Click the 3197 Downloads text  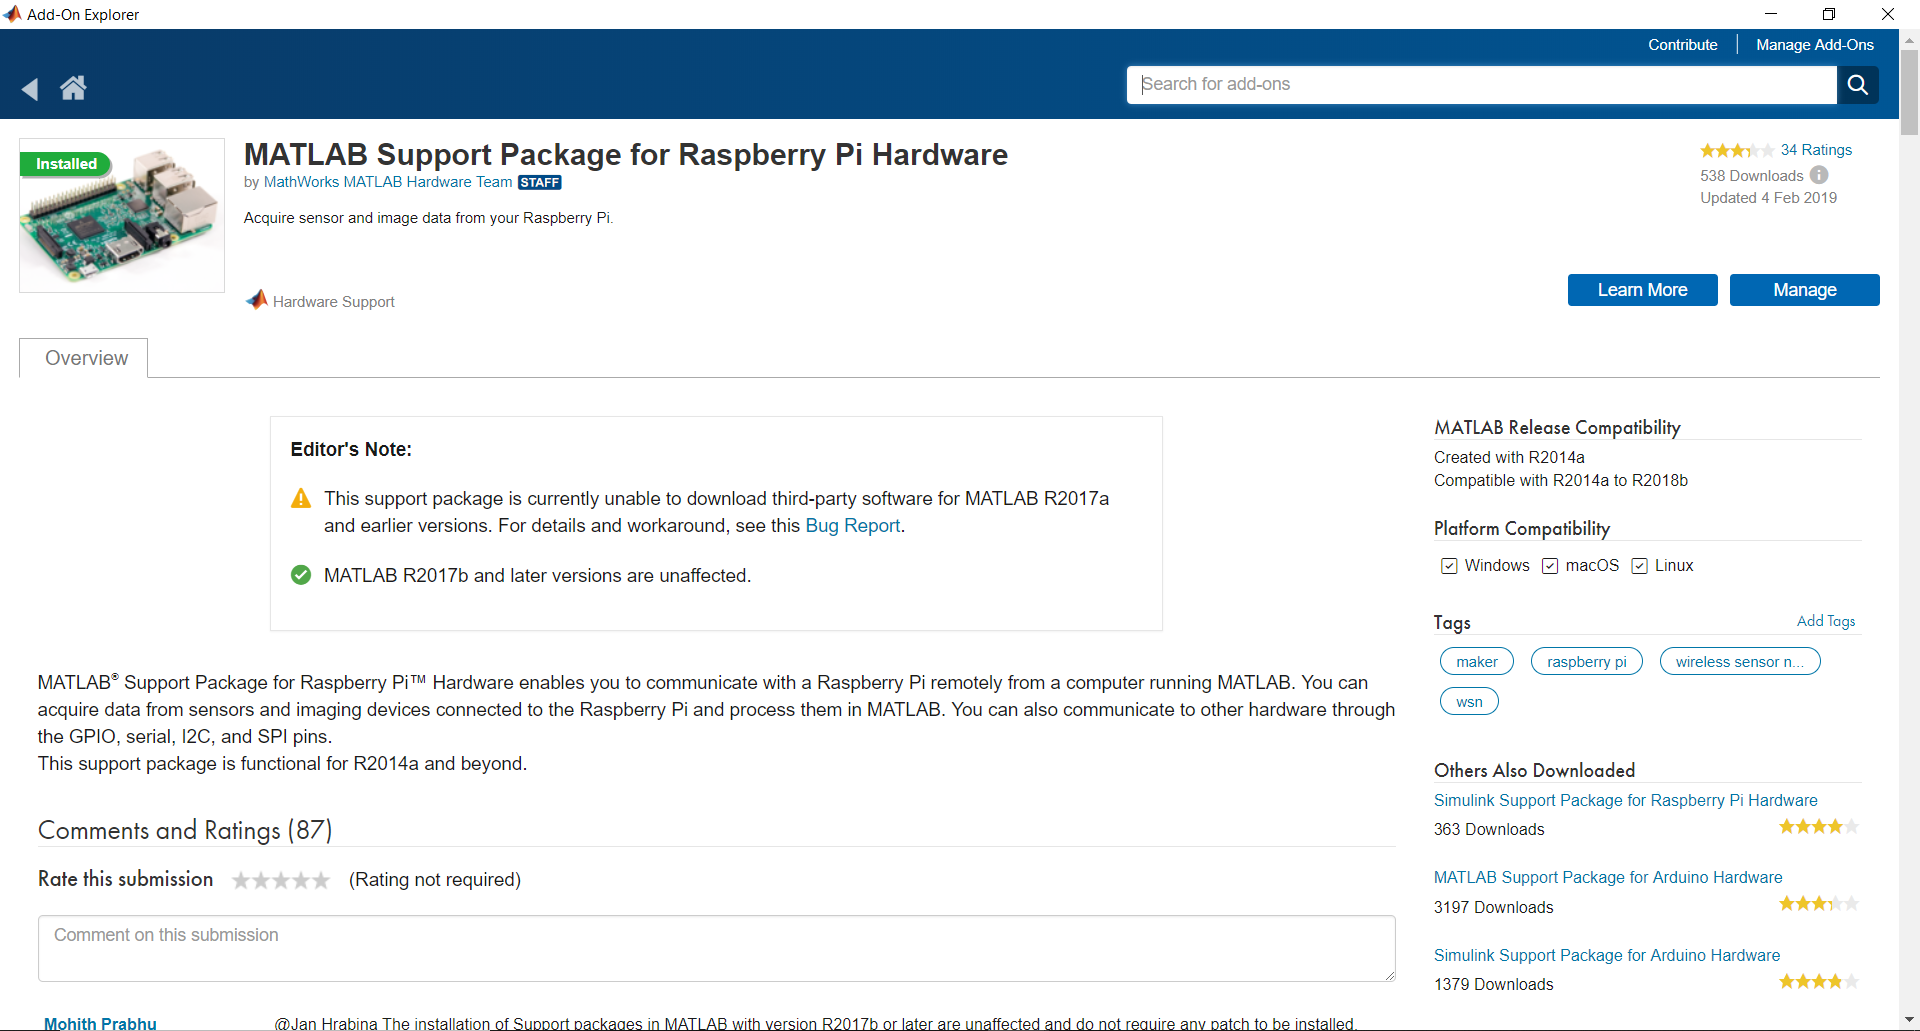click(x=1493, y=907)
